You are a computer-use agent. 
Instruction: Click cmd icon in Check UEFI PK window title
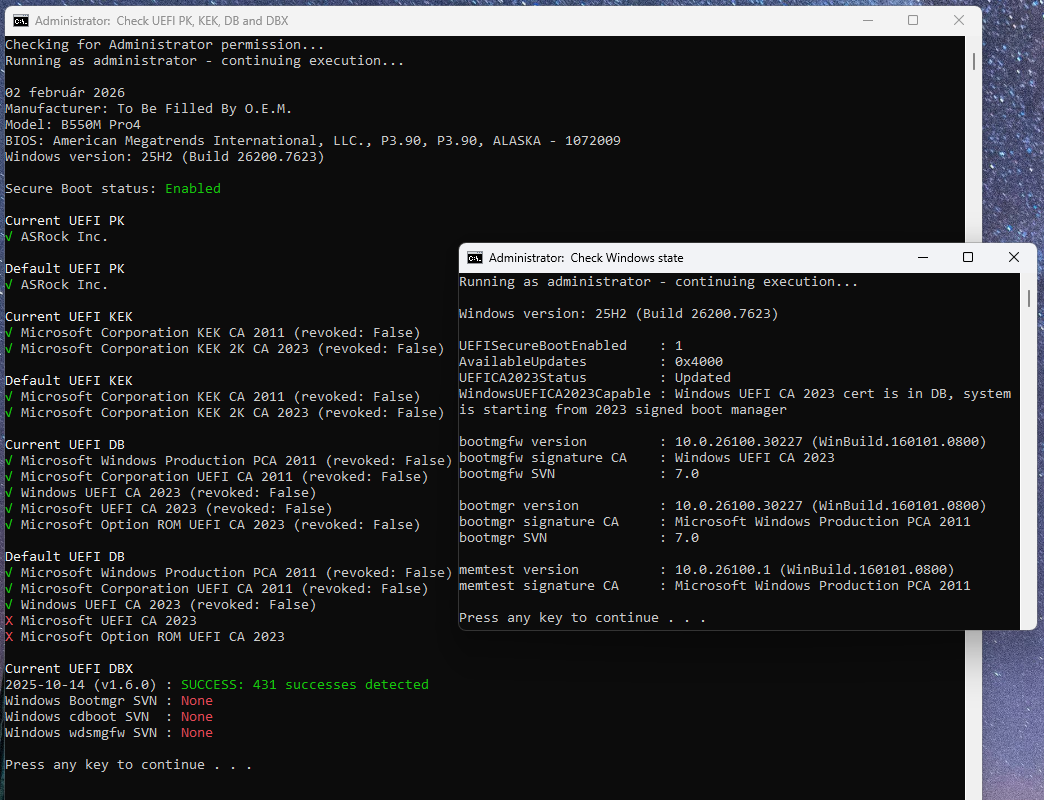click(x=21, y=21)
